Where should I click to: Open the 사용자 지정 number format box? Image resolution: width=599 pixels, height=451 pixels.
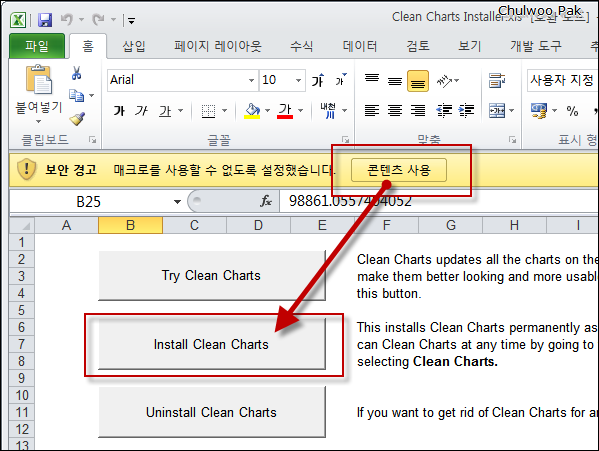pos(562,80)
